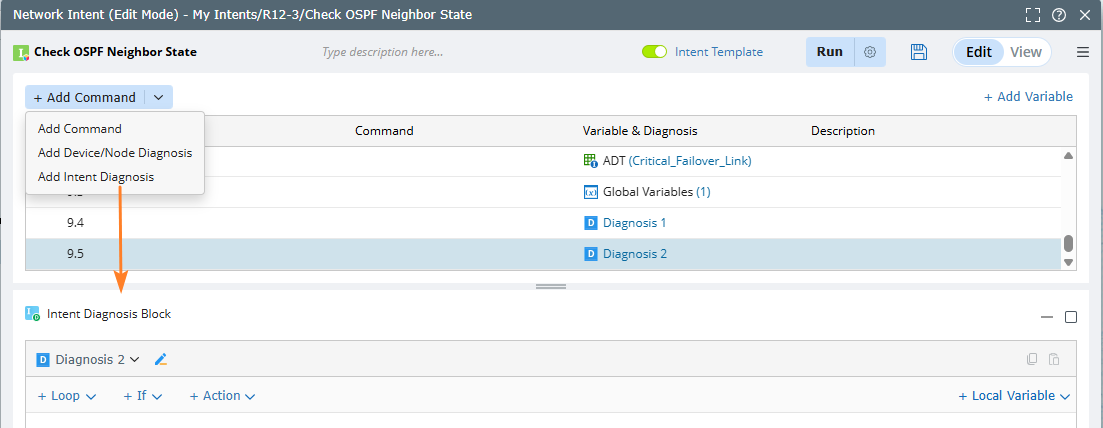Toggle the Intent Template switch

655,52
